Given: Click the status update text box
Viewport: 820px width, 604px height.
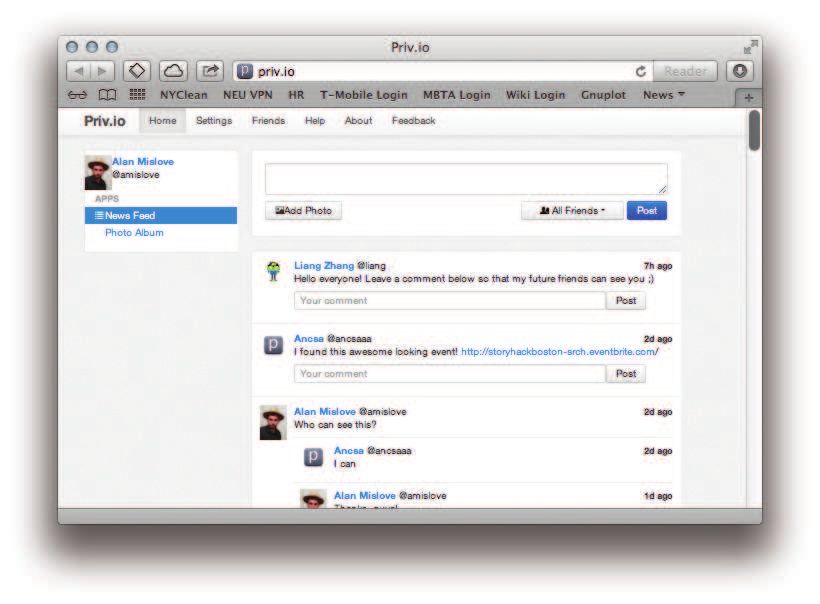Looking at the screenshot, I should click(465, 179).
